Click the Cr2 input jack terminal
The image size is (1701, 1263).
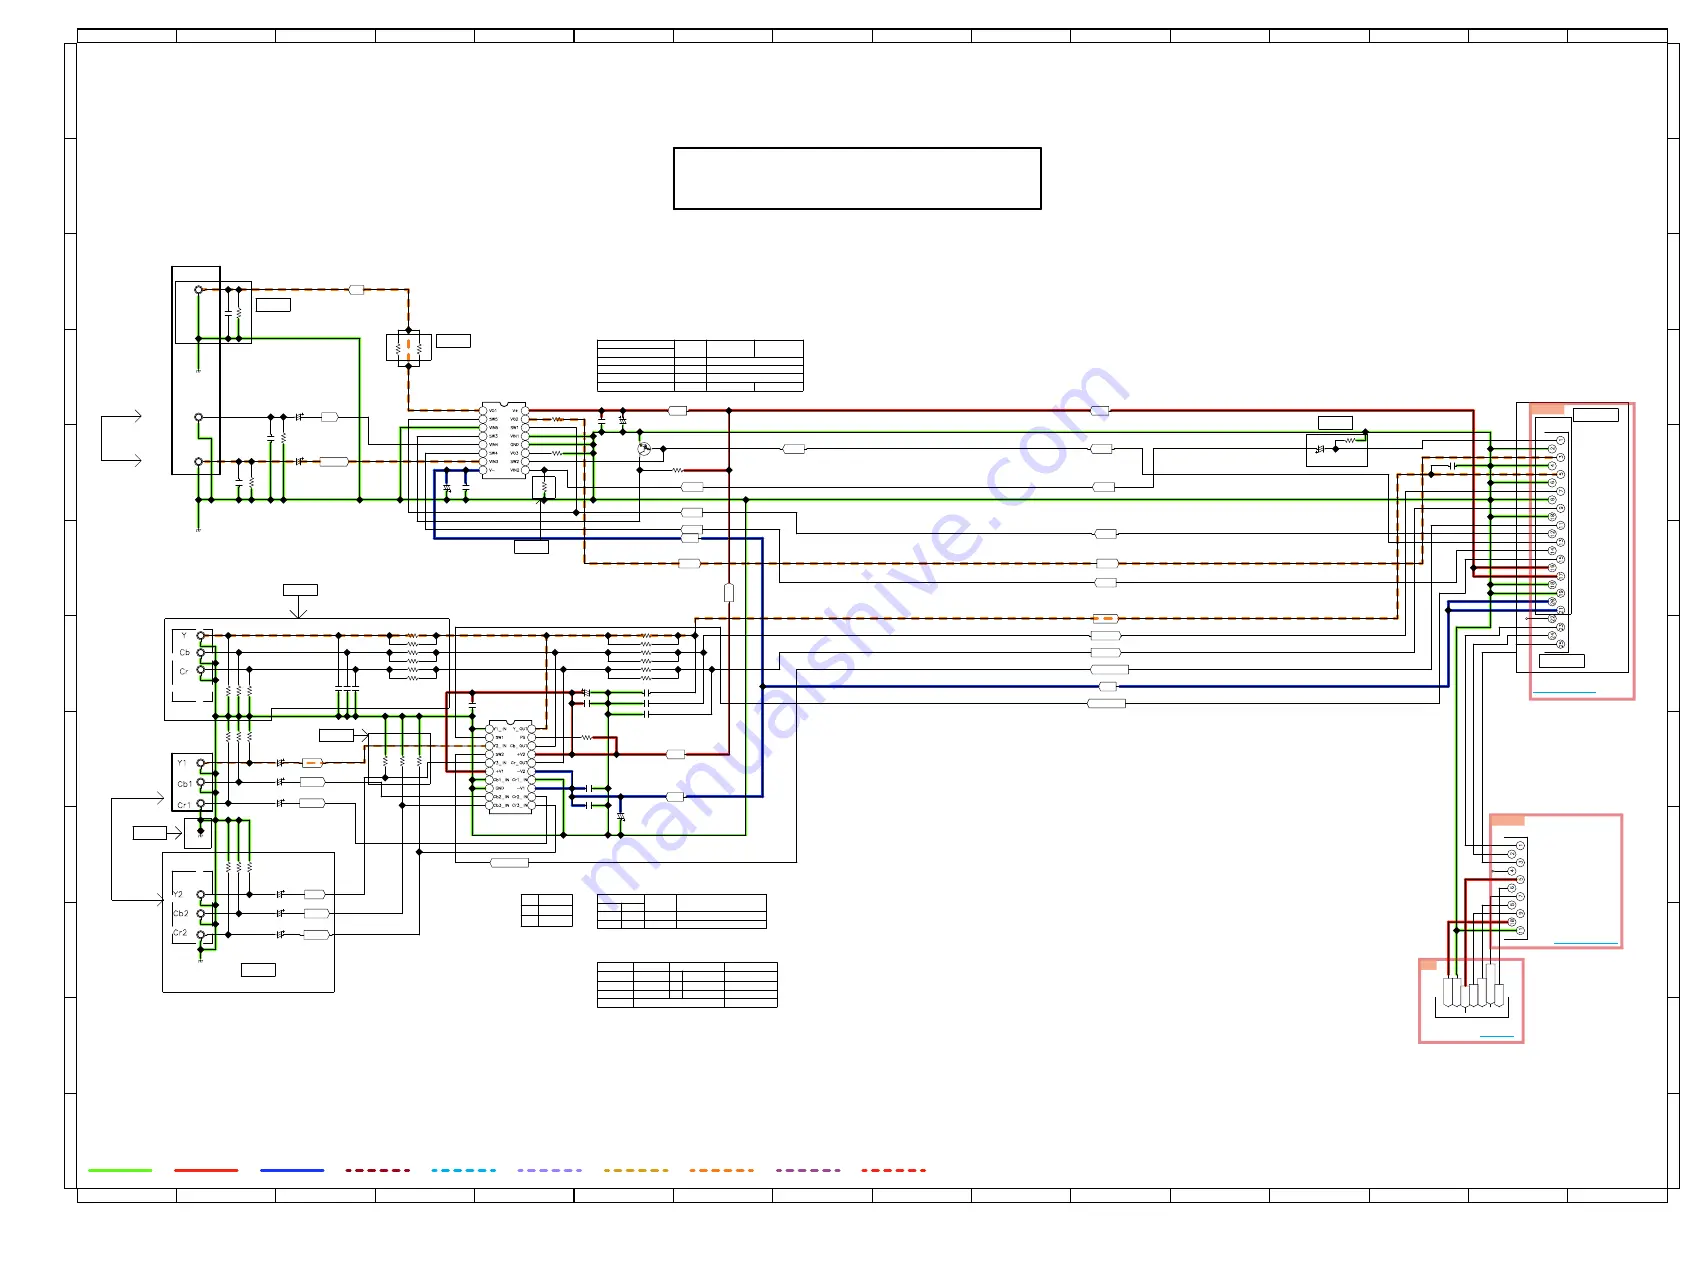tap(201, 935)
